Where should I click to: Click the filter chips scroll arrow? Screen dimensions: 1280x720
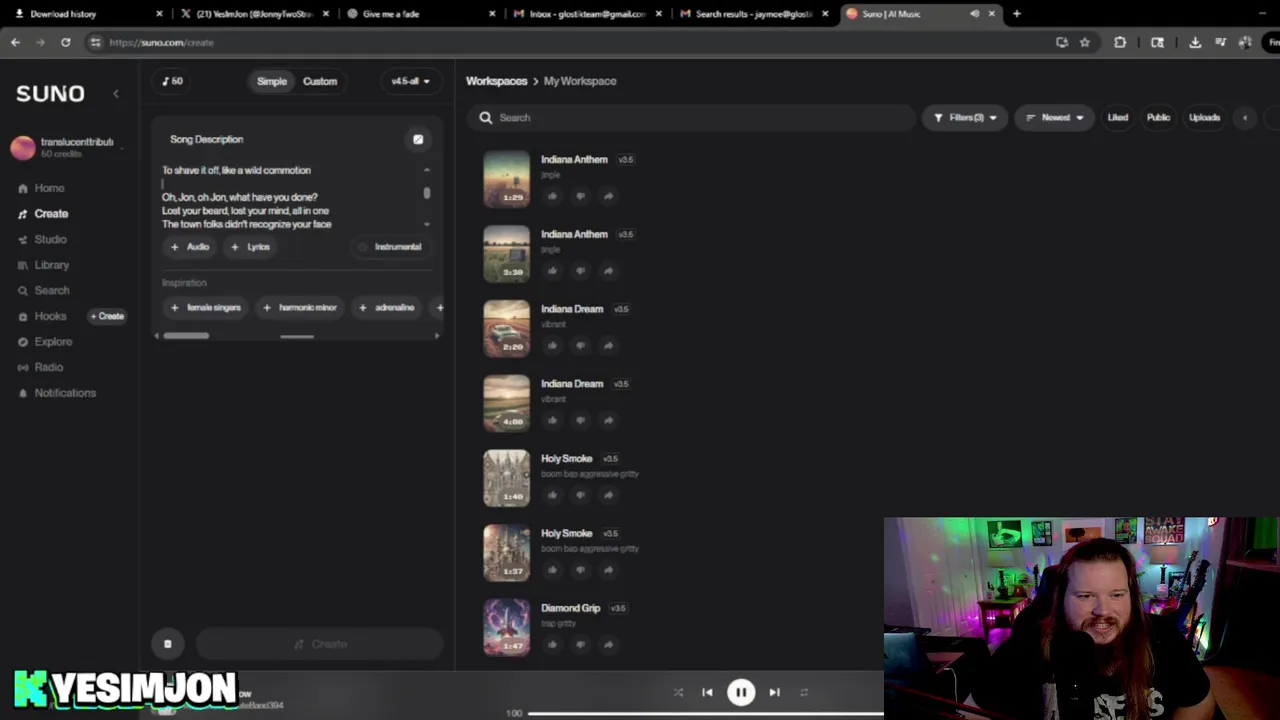pyautogui.click(x=1245, y=118)
